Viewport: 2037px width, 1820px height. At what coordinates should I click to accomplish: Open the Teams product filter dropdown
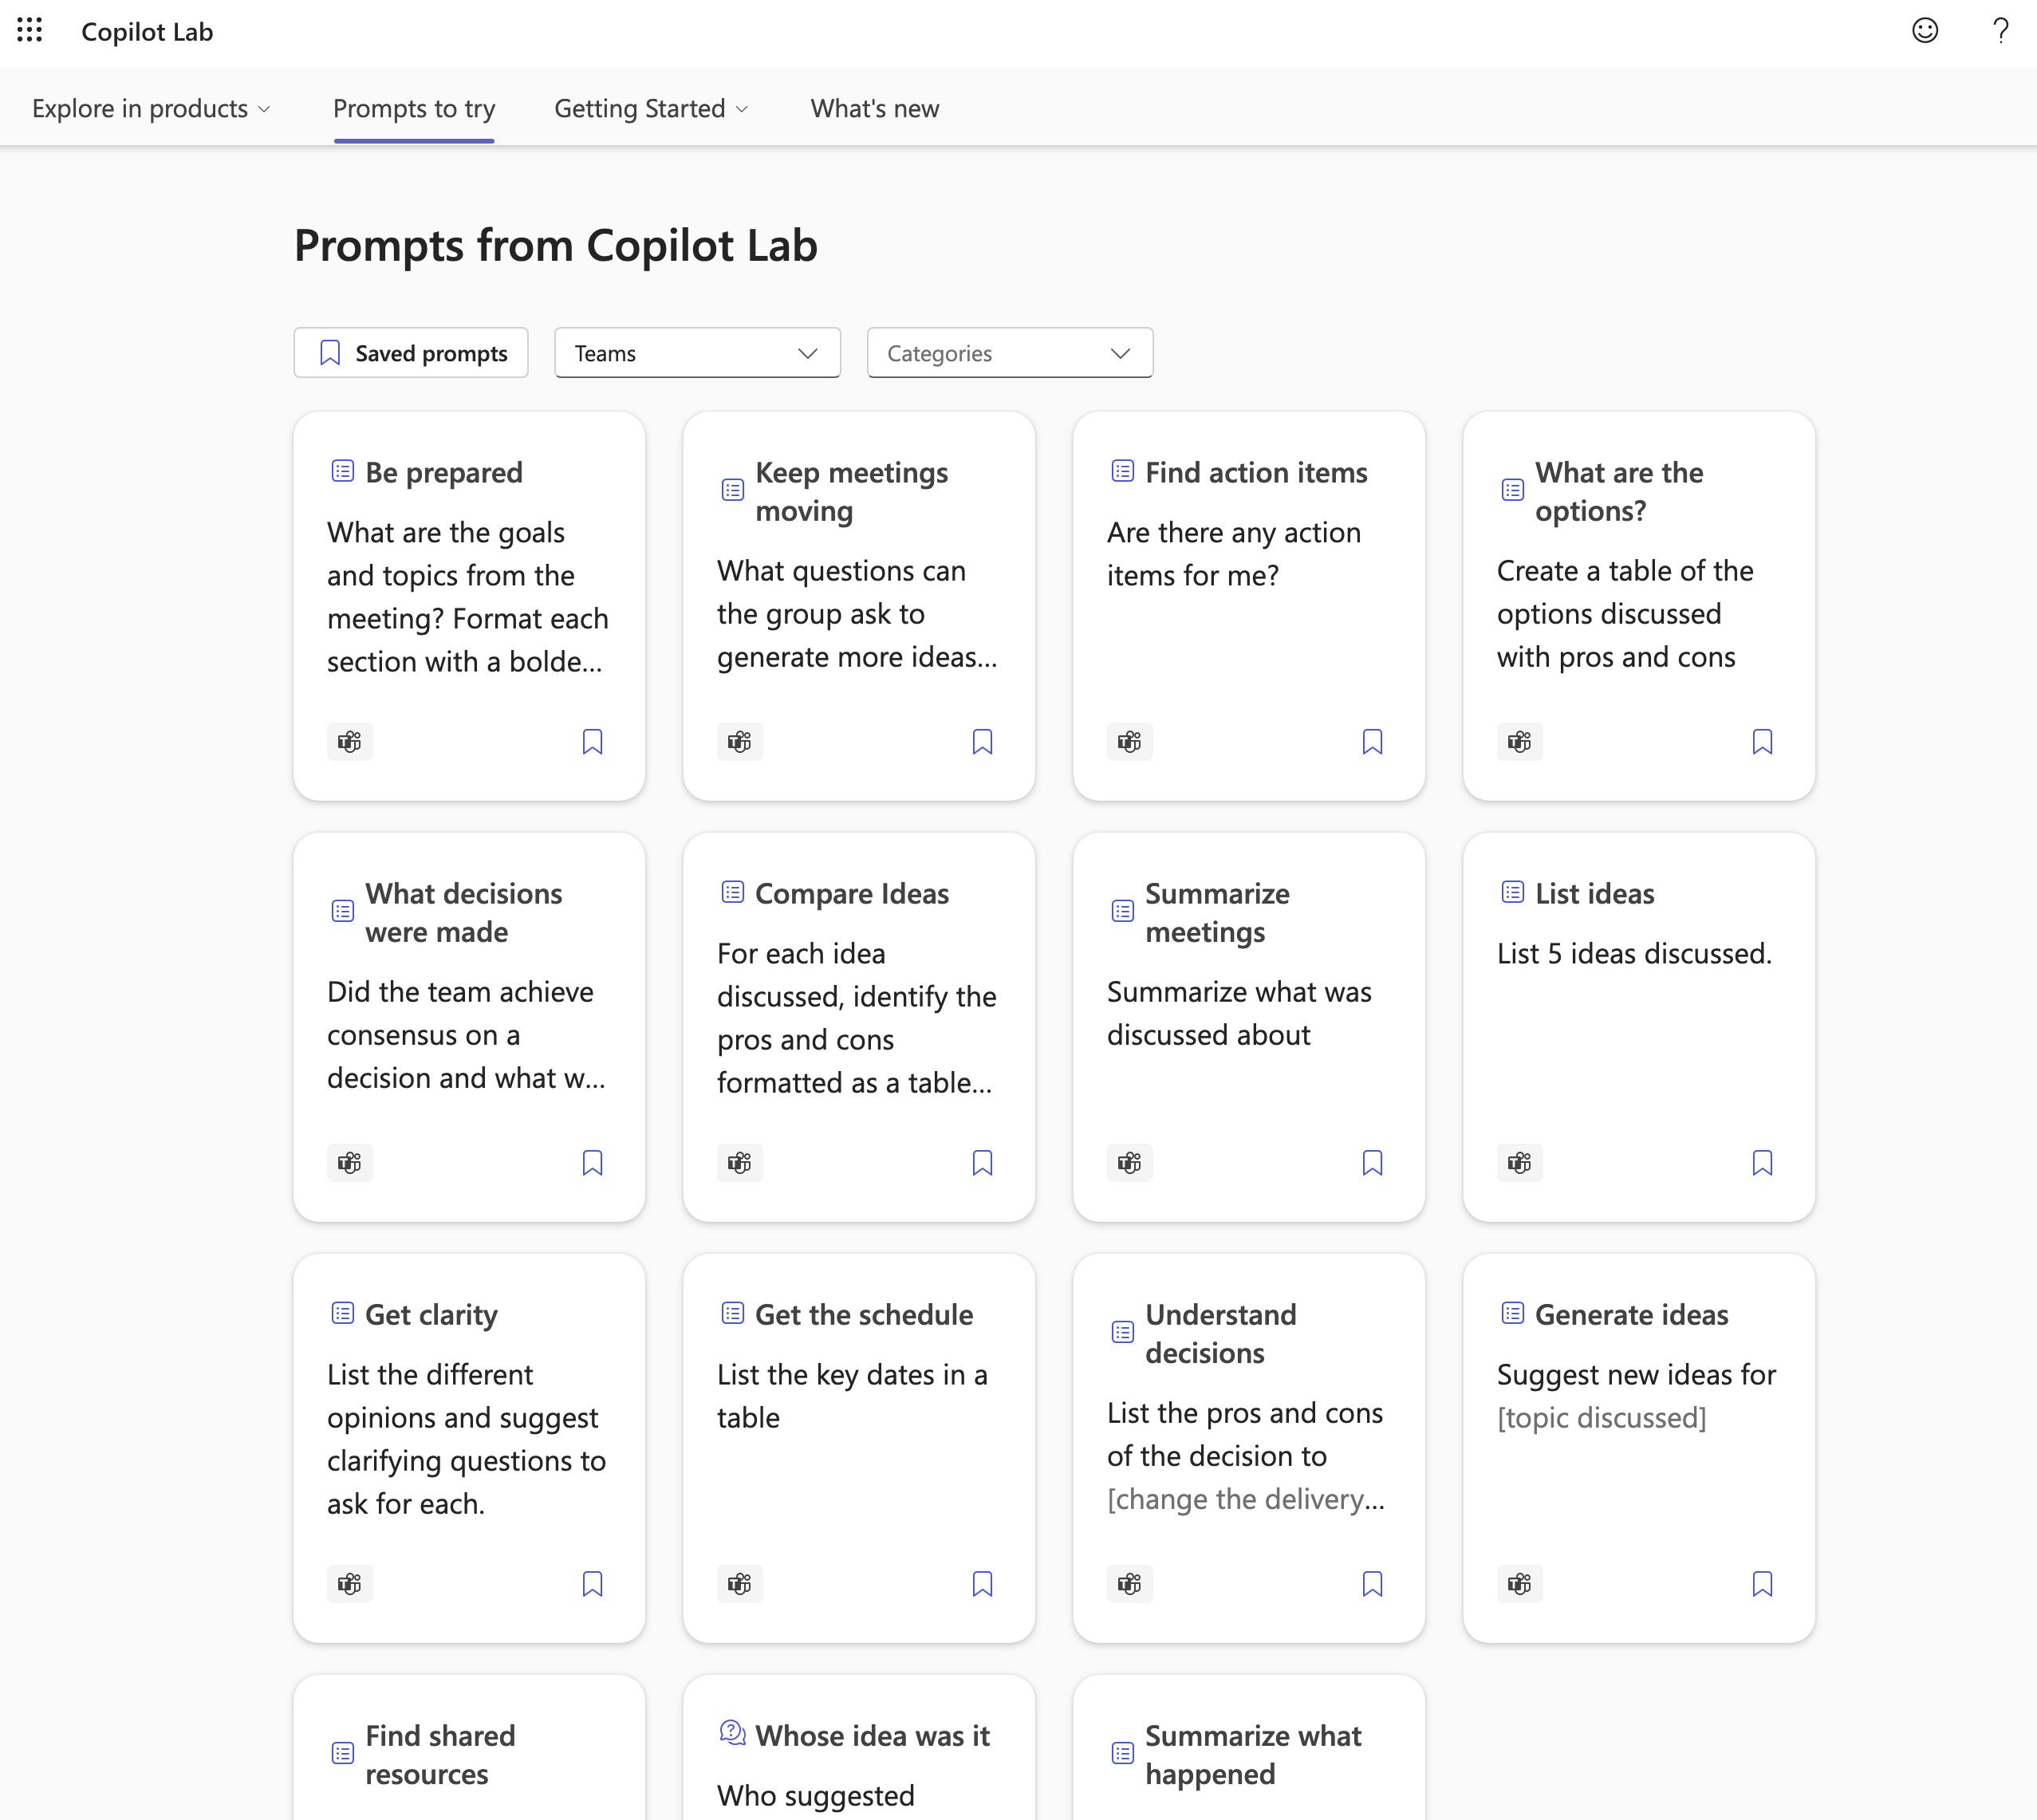pos(697,353)
